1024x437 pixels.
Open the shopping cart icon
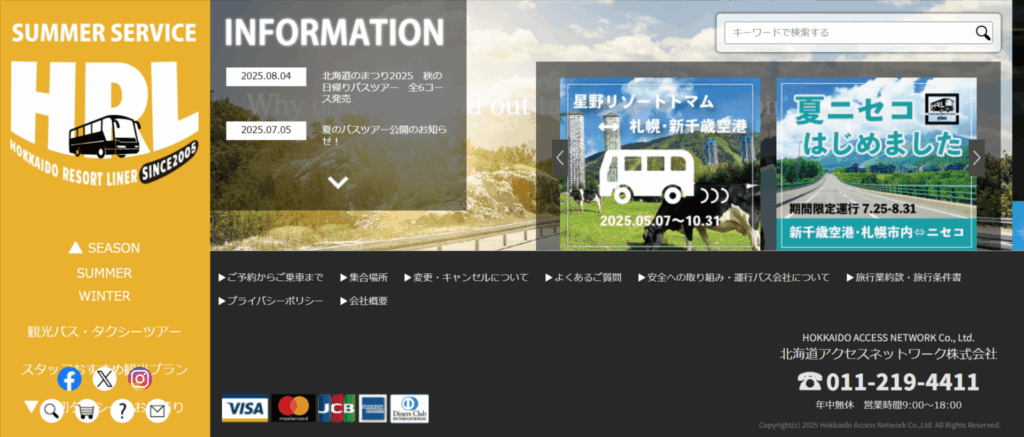click(x=87, y=410)
